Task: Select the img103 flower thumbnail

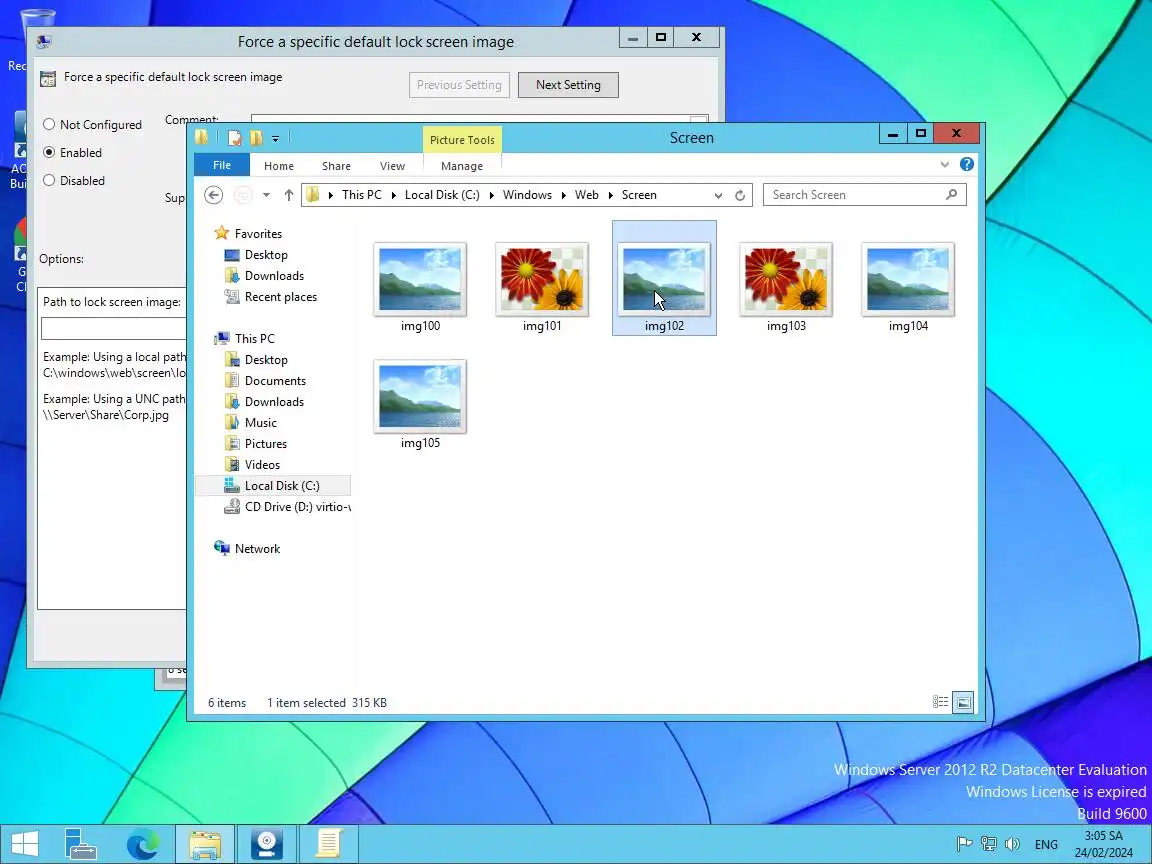Action: point(786,279)
